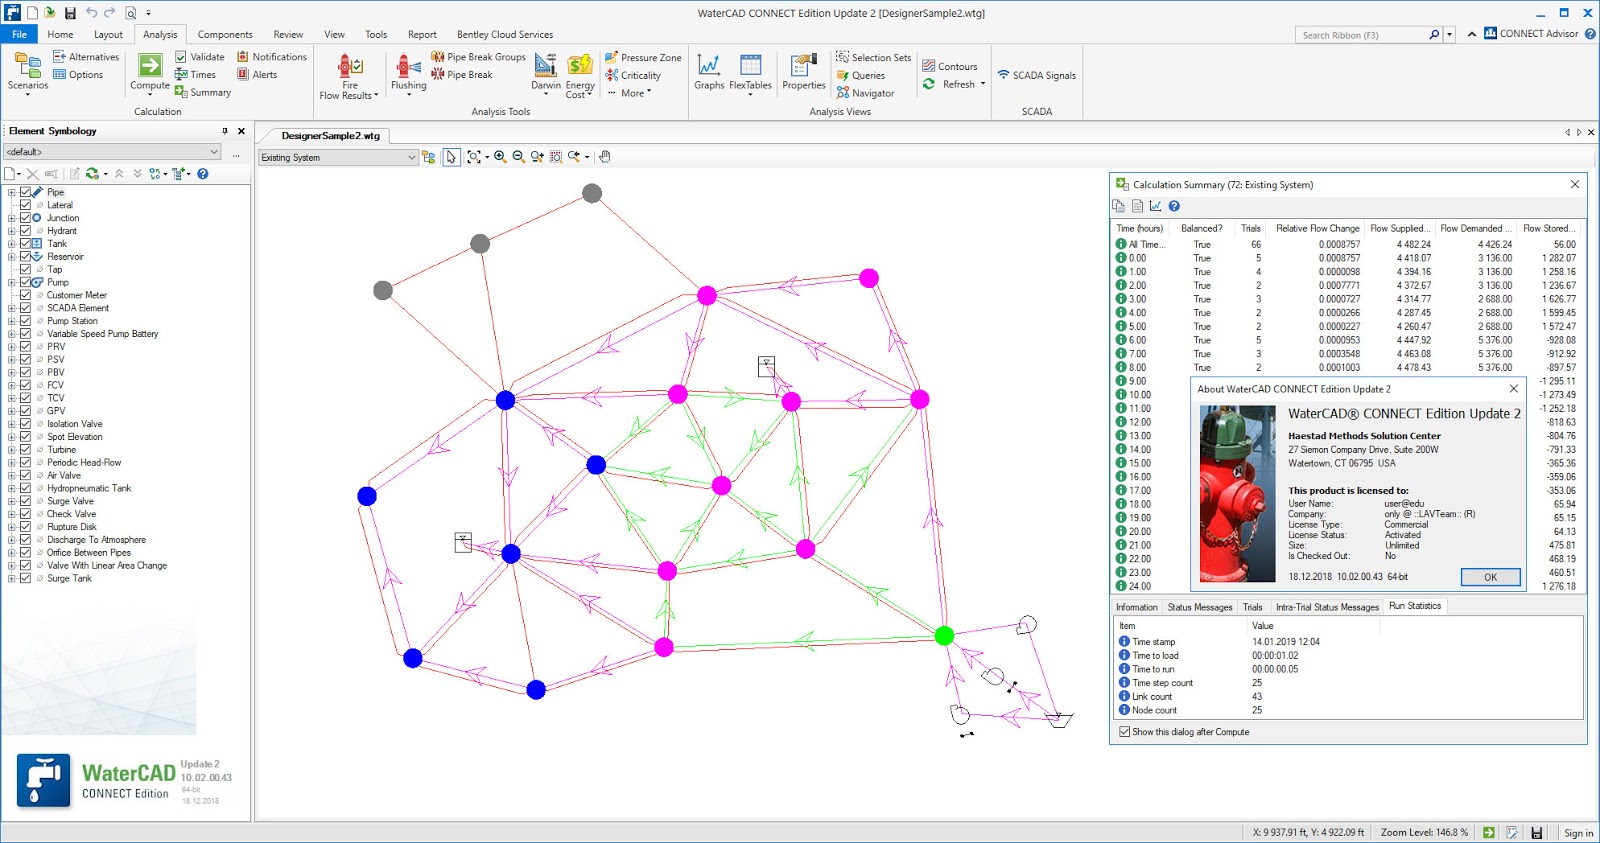This screenshot has width=1600, height=843.
Task: Click the graph icon in Calculation Summary toolbar
Action: click(x=1155, y=206)
